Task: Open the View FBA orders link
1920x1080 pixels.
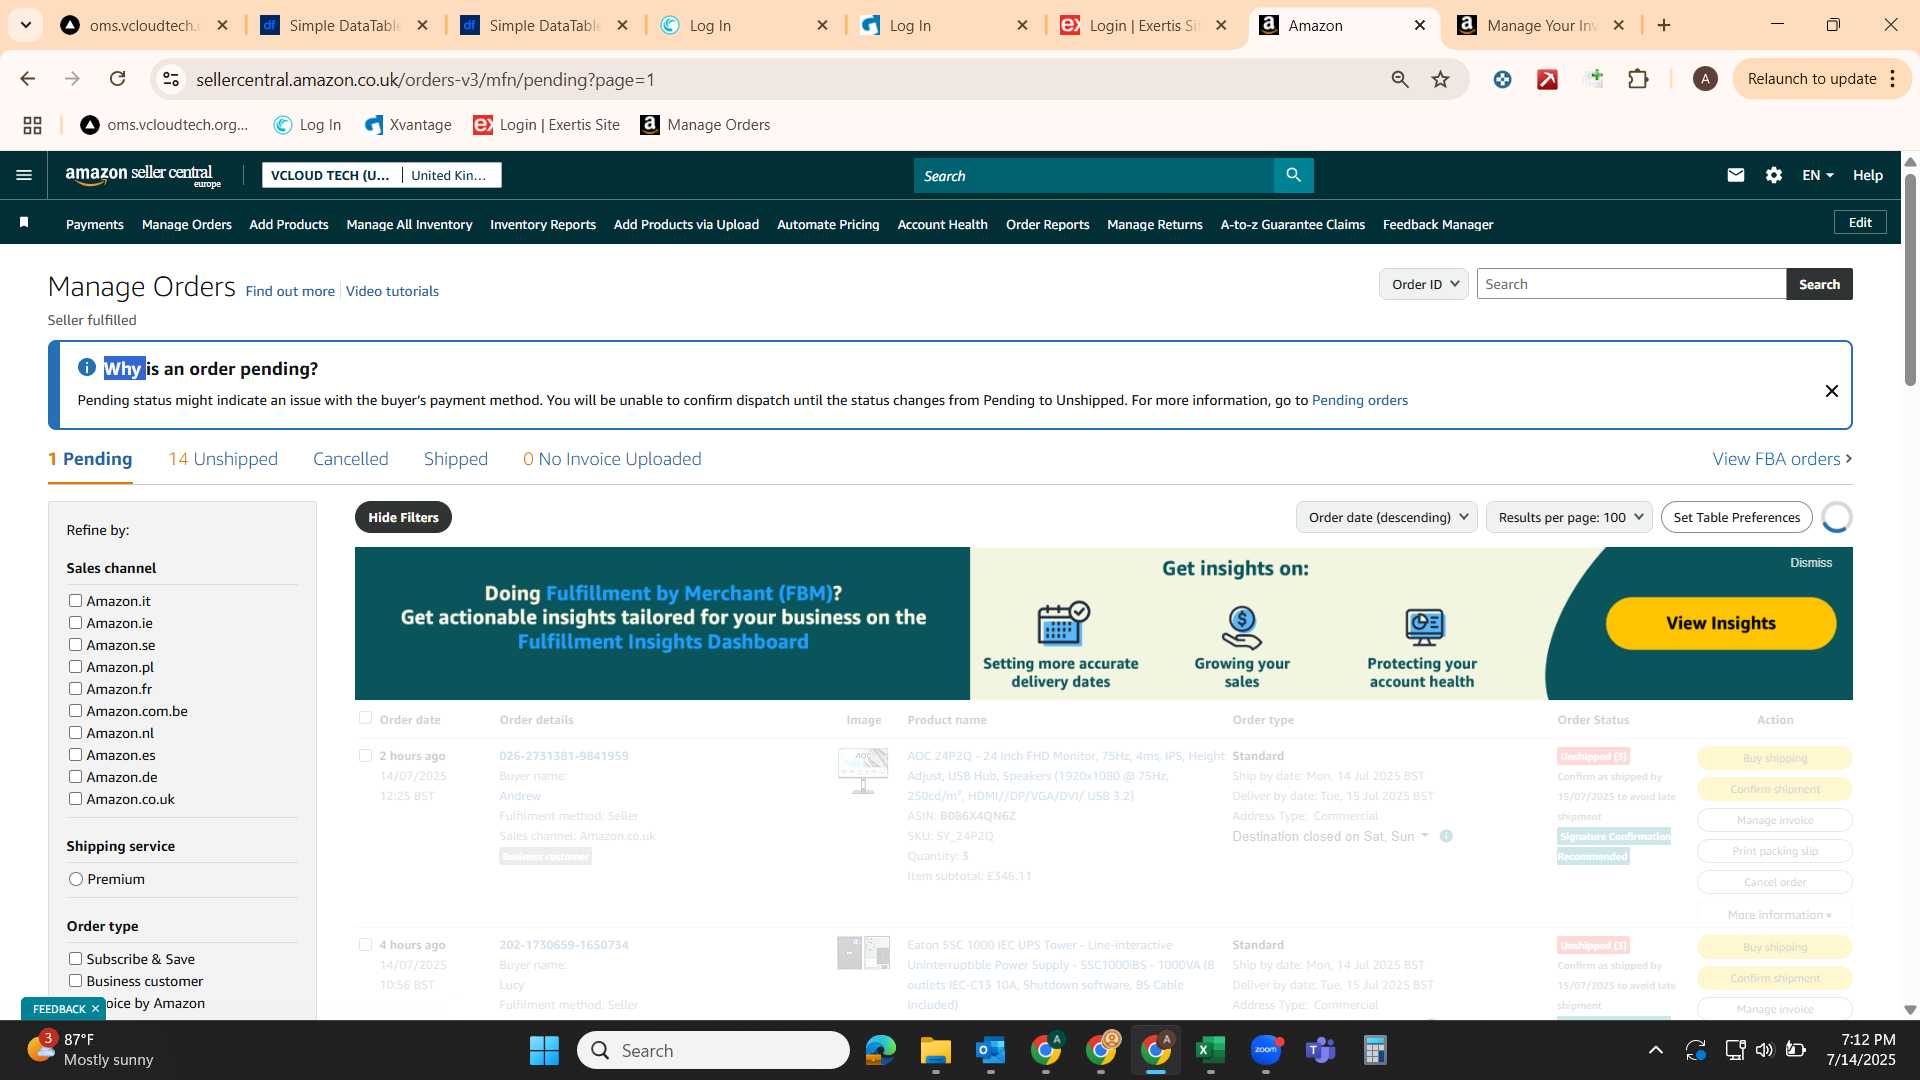Action: click(x=1782, y=459)
